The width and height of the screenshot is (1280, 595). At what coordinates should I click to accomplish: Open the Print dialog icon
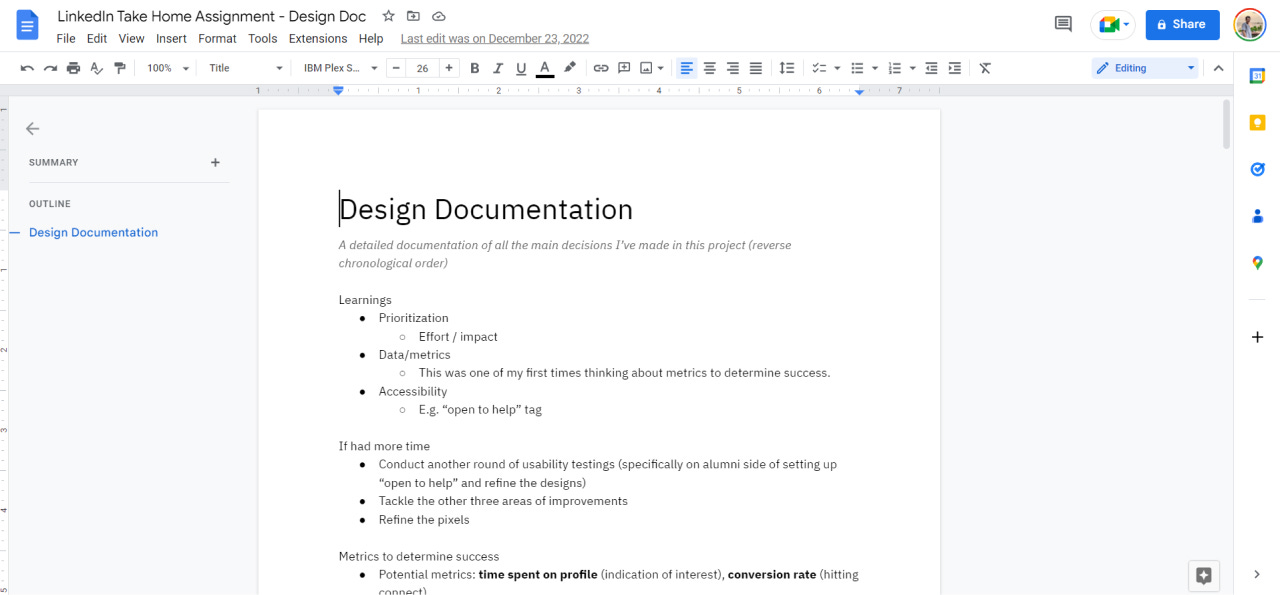point(73,67)
